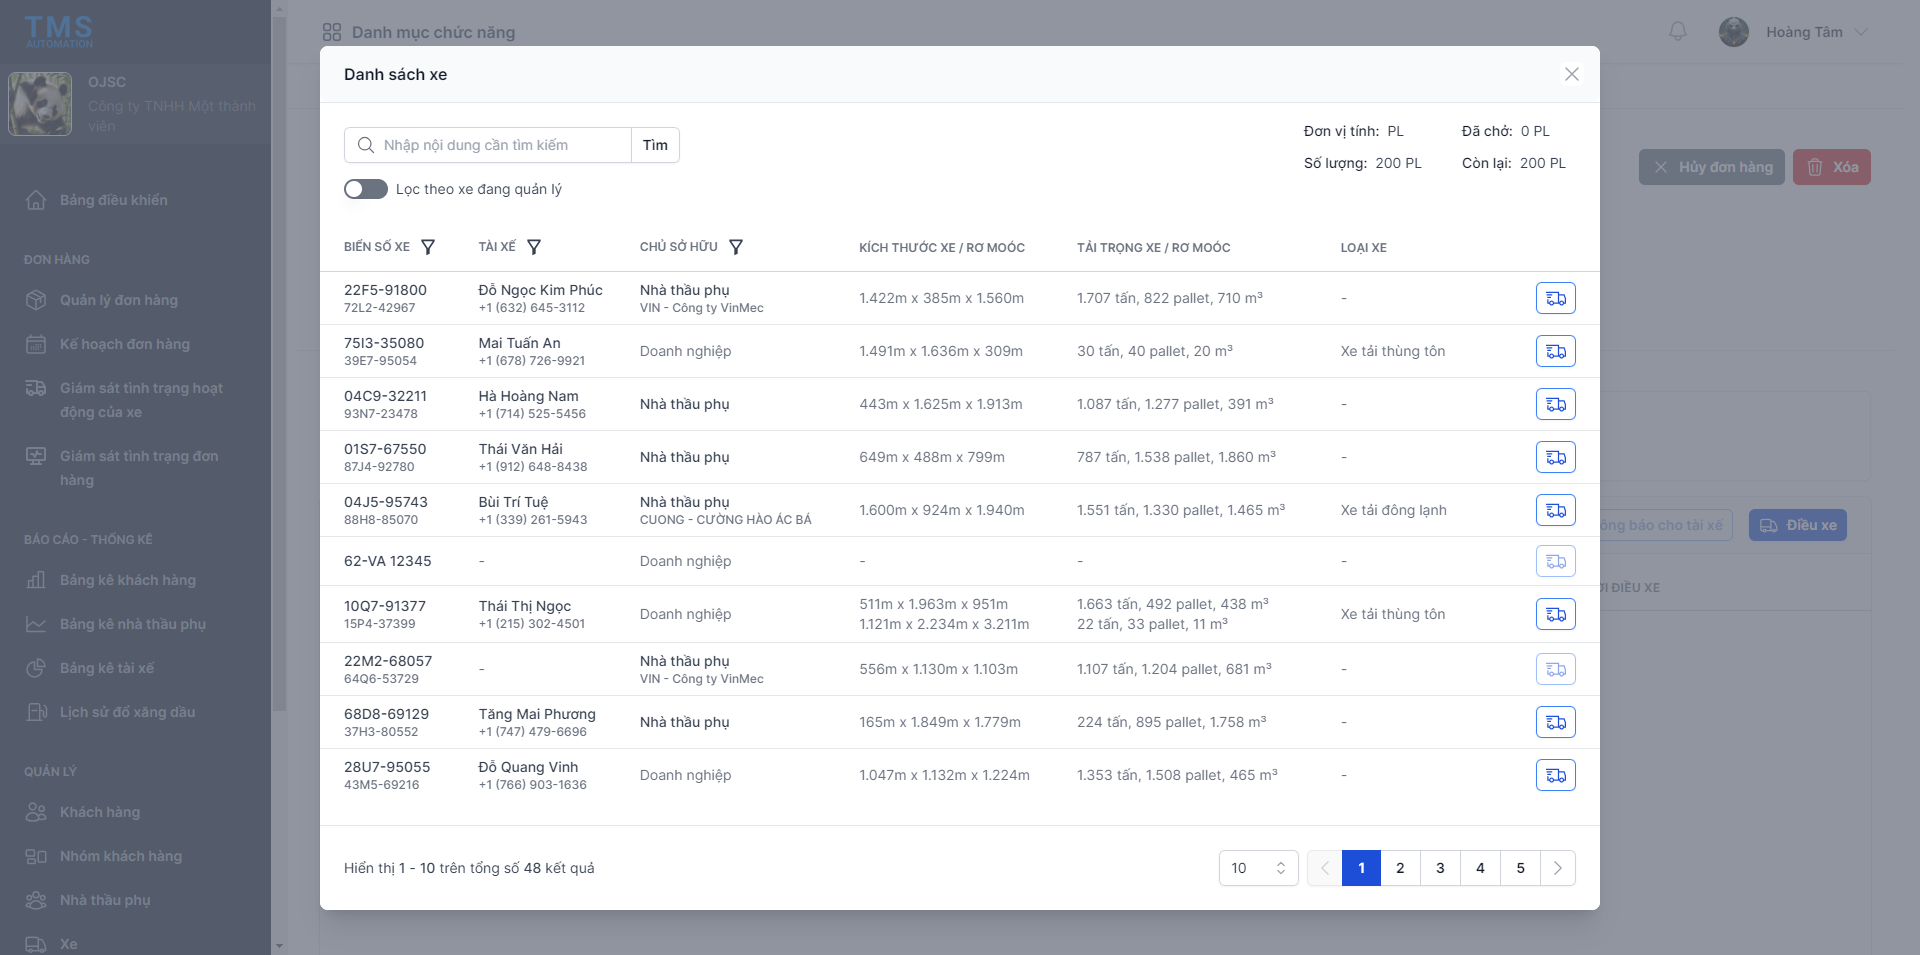The image size is (1920, 955).
Task: Select page 4 in pagination
Action: point(1480,868)
